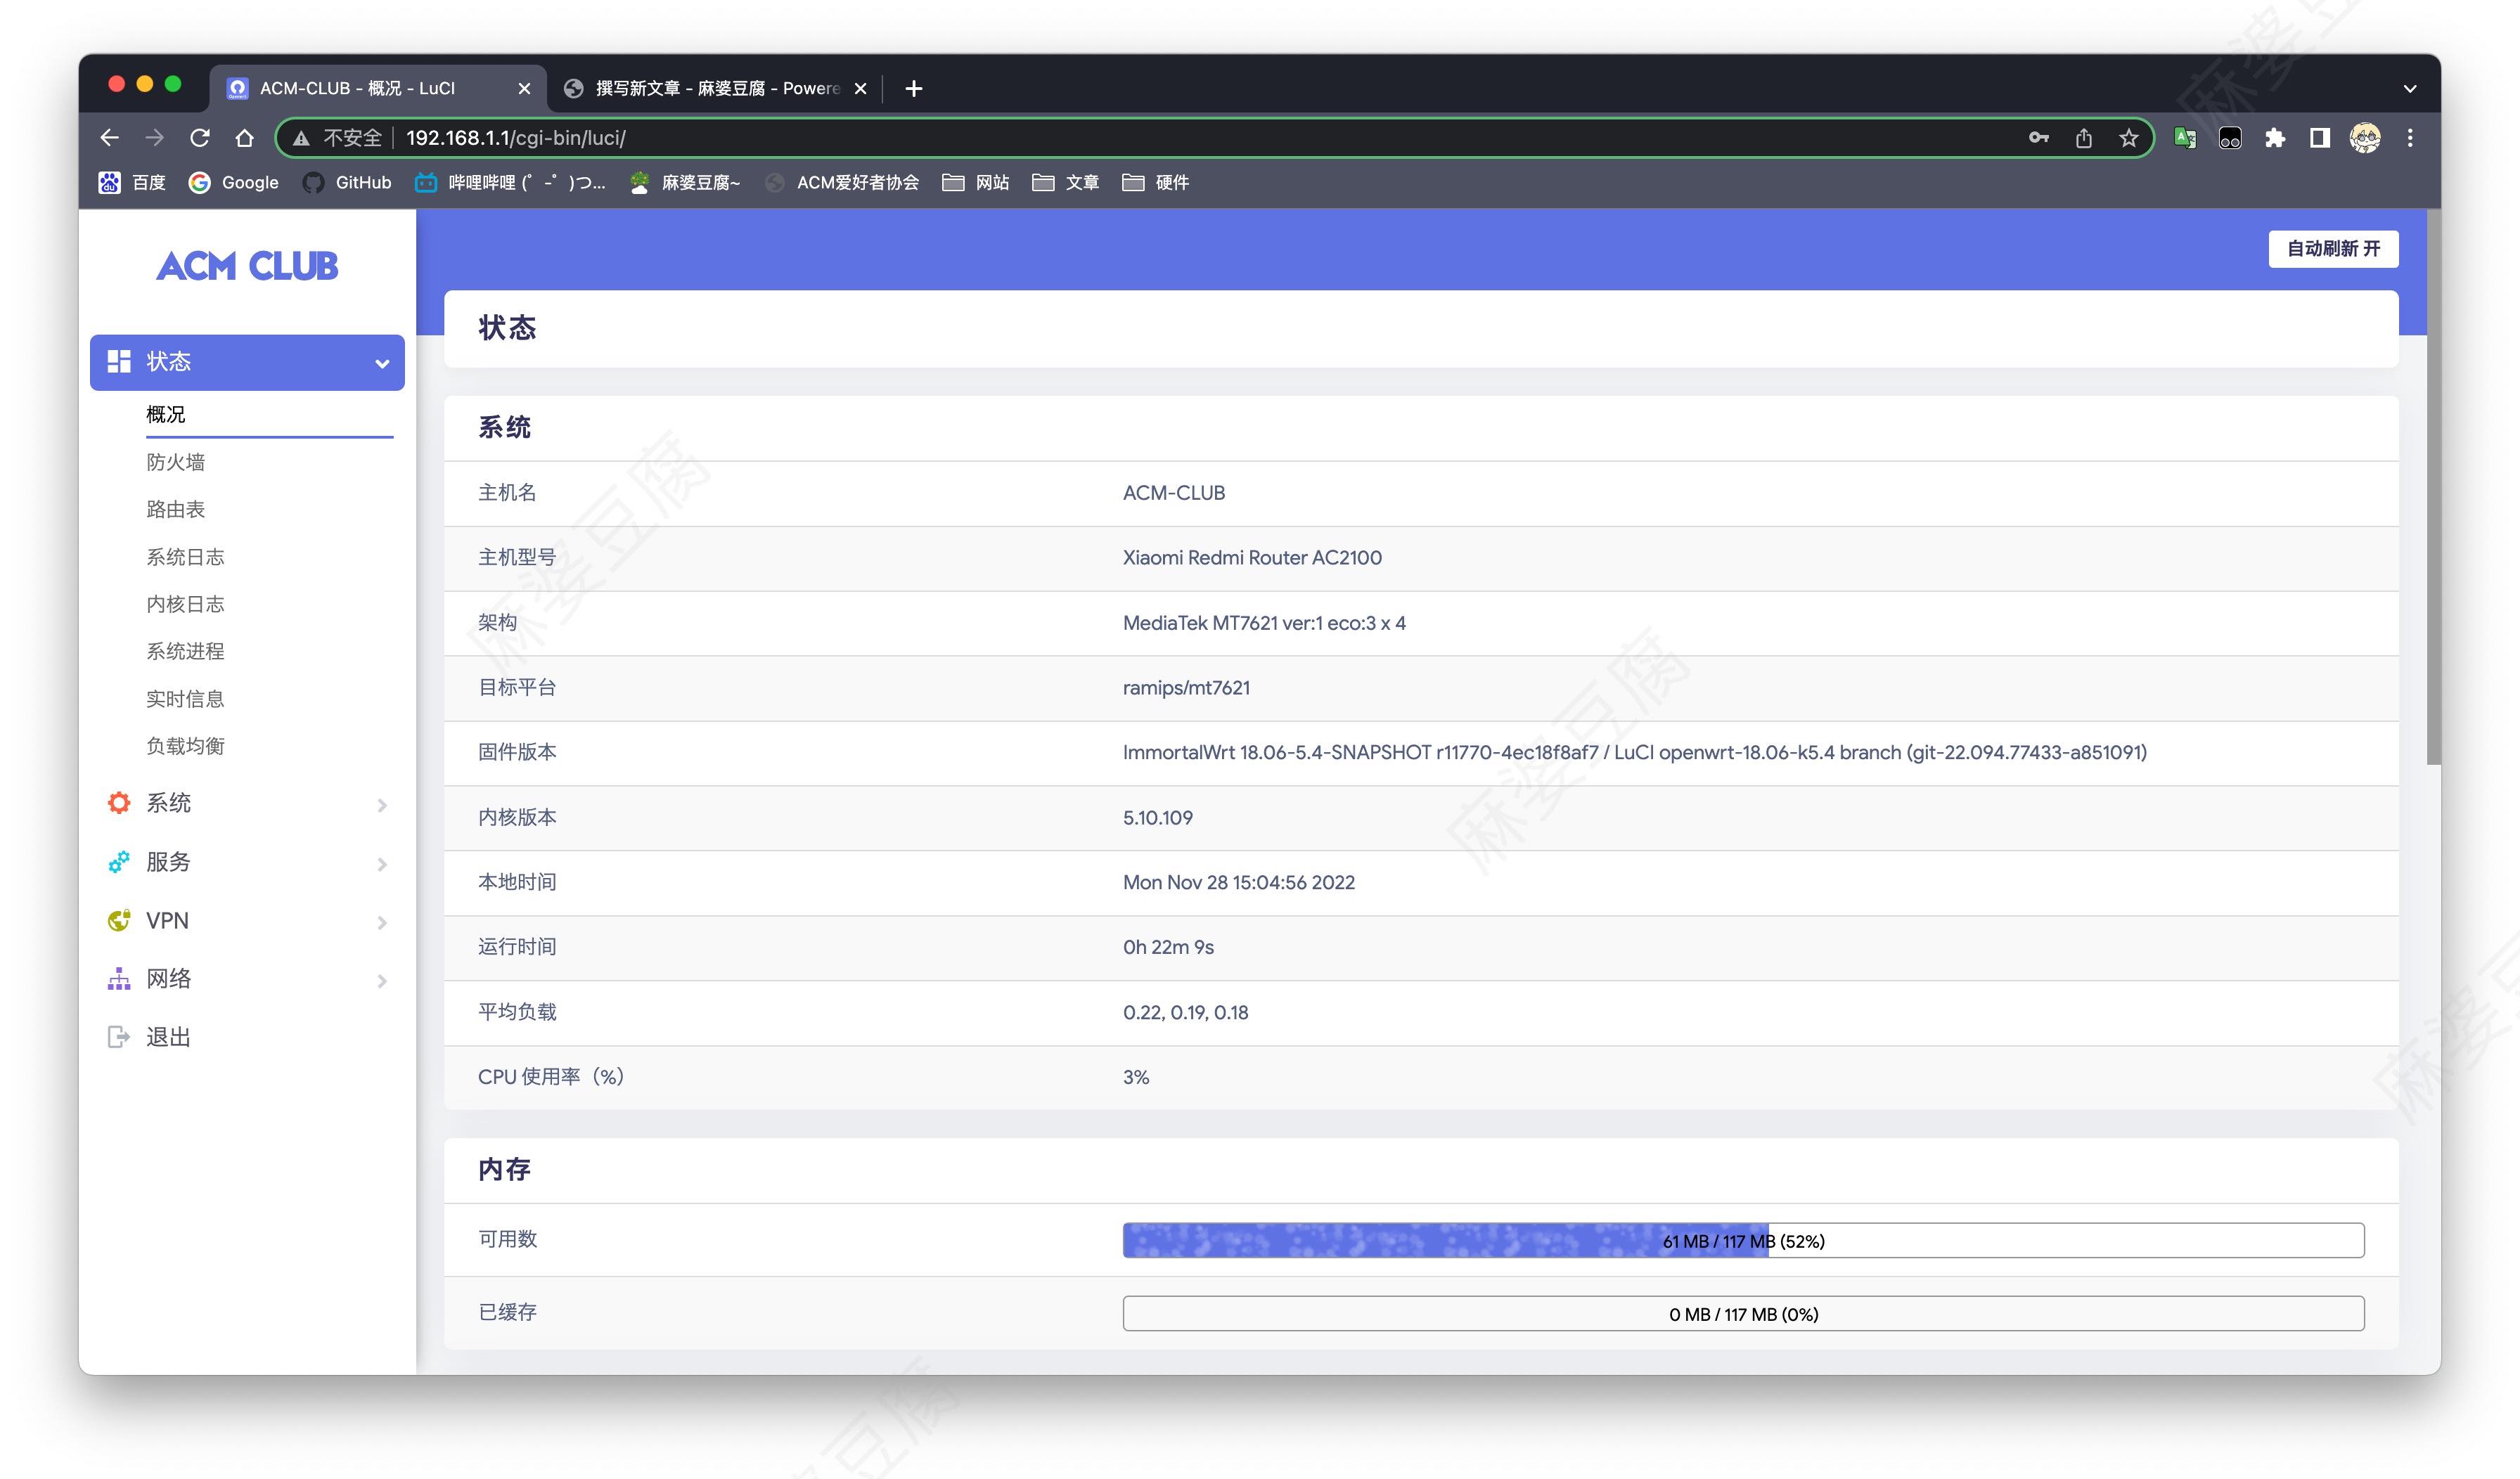Viewport: 2520px width, 1479px height.
Task: Click the firmware version ImmortalWrt text
Action: pyautogui.click(x=1634, y=753)
